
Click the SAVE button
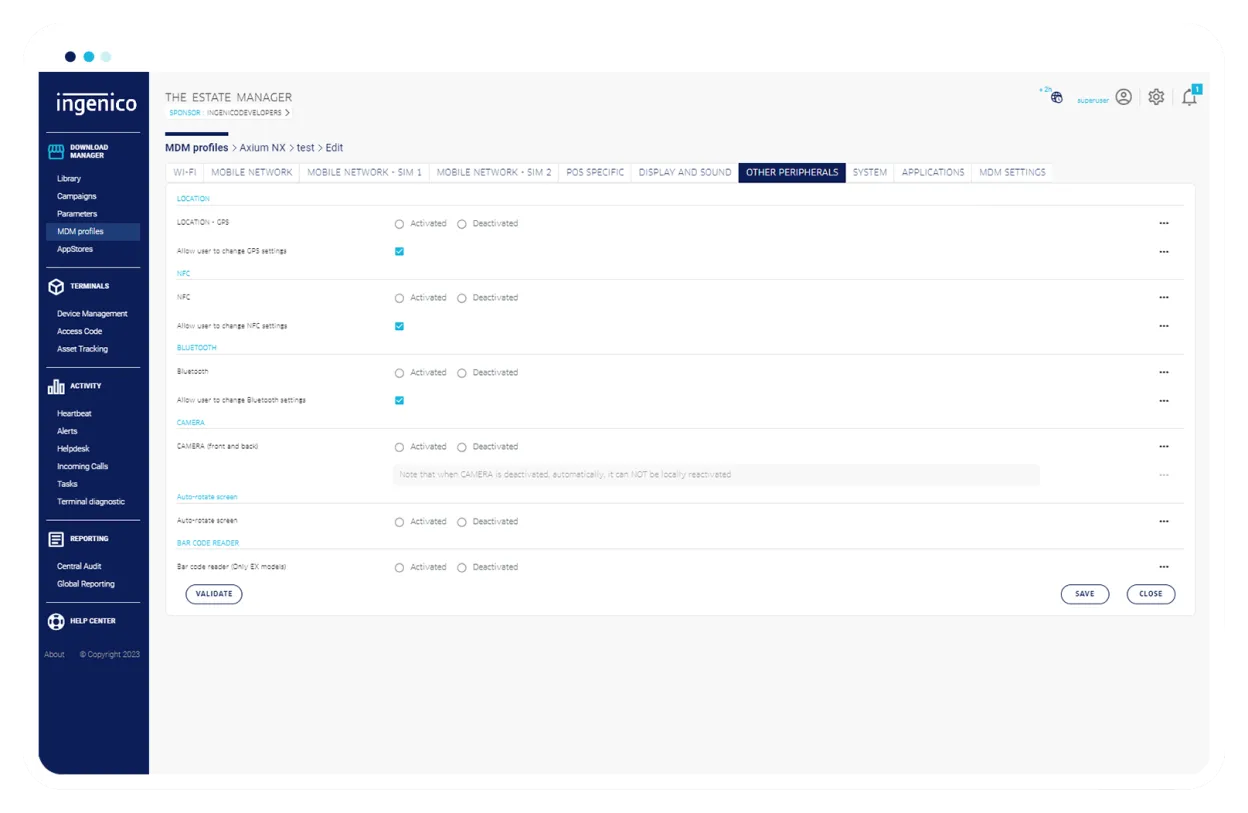1085,594
